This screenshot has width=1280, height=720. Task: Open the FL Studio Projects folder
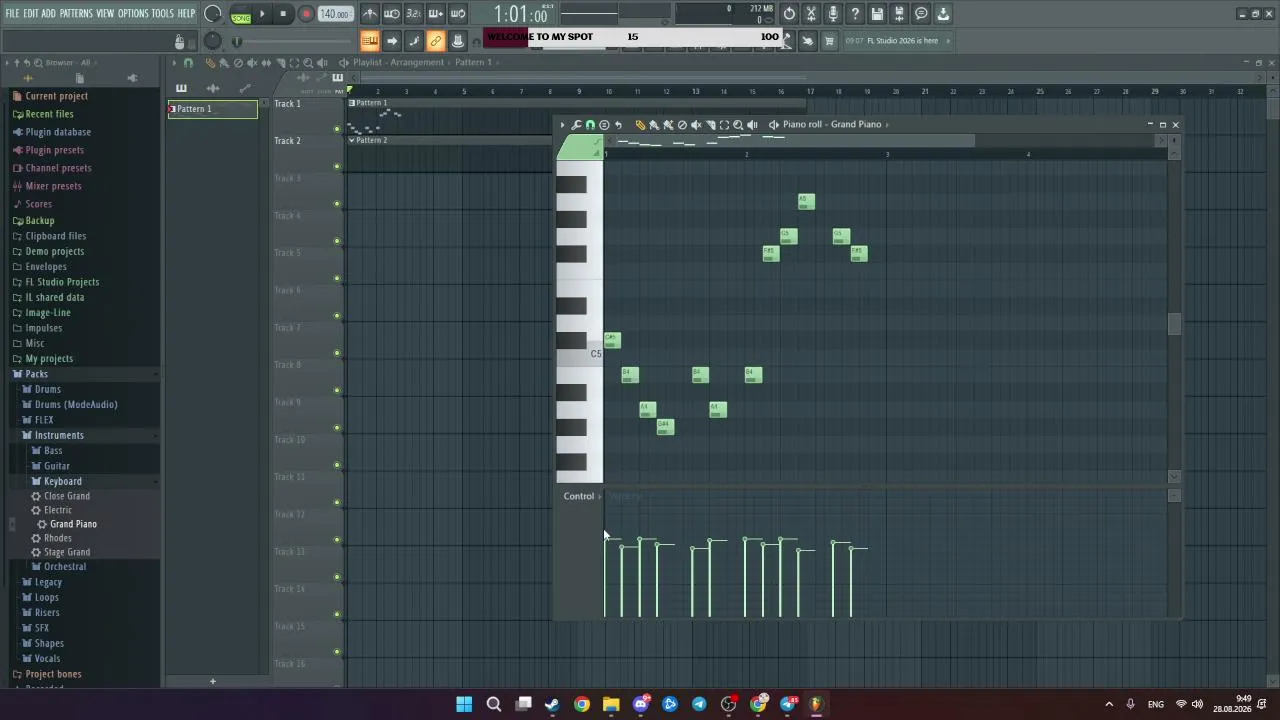click(62, 282)
